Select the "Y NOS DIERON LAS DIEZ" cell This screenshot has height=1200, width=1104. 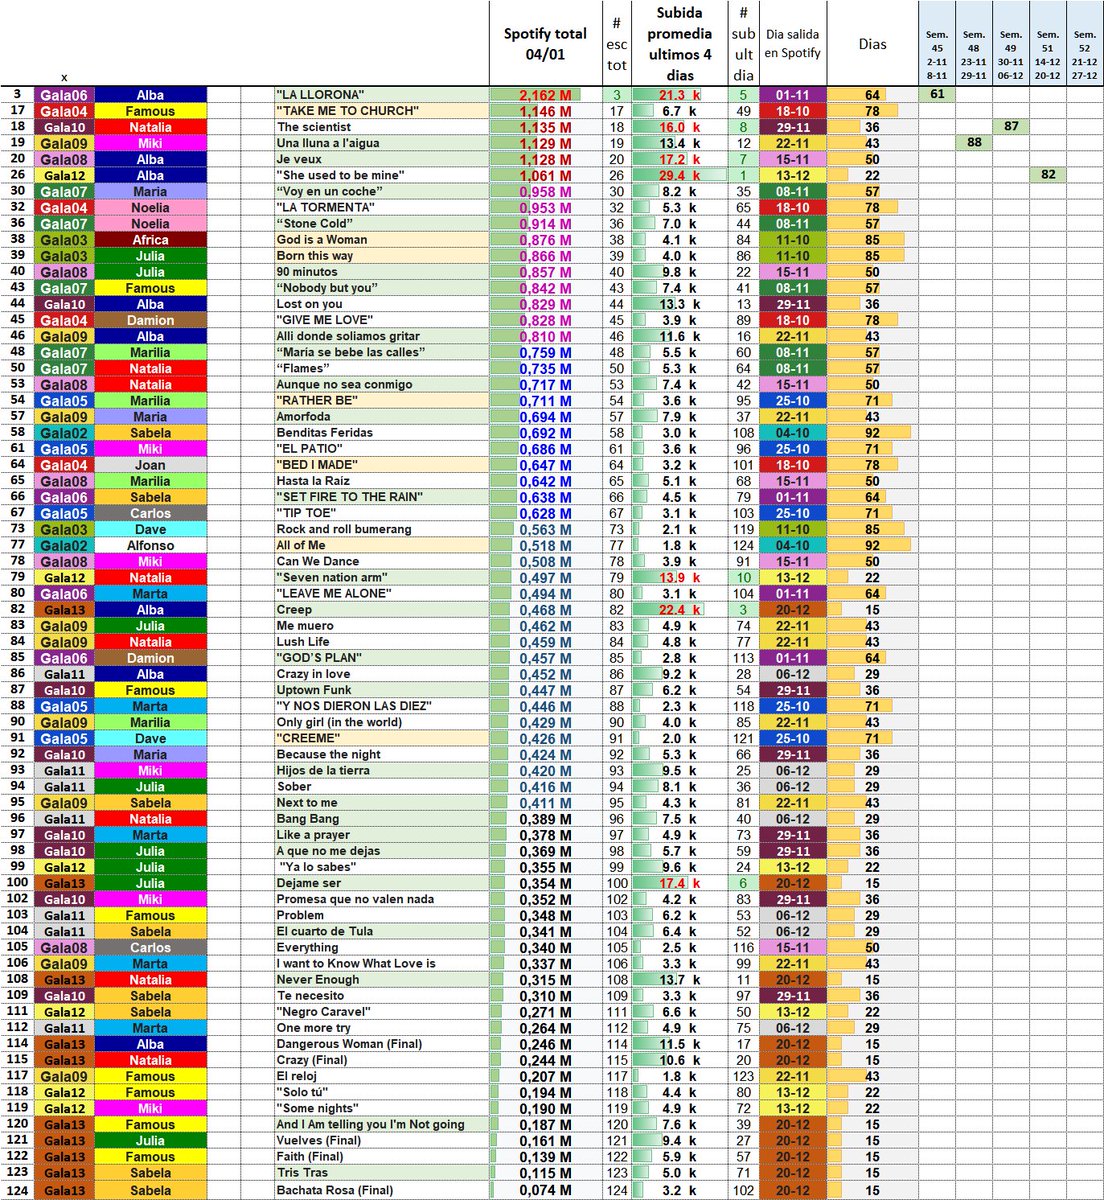point(382,706)
